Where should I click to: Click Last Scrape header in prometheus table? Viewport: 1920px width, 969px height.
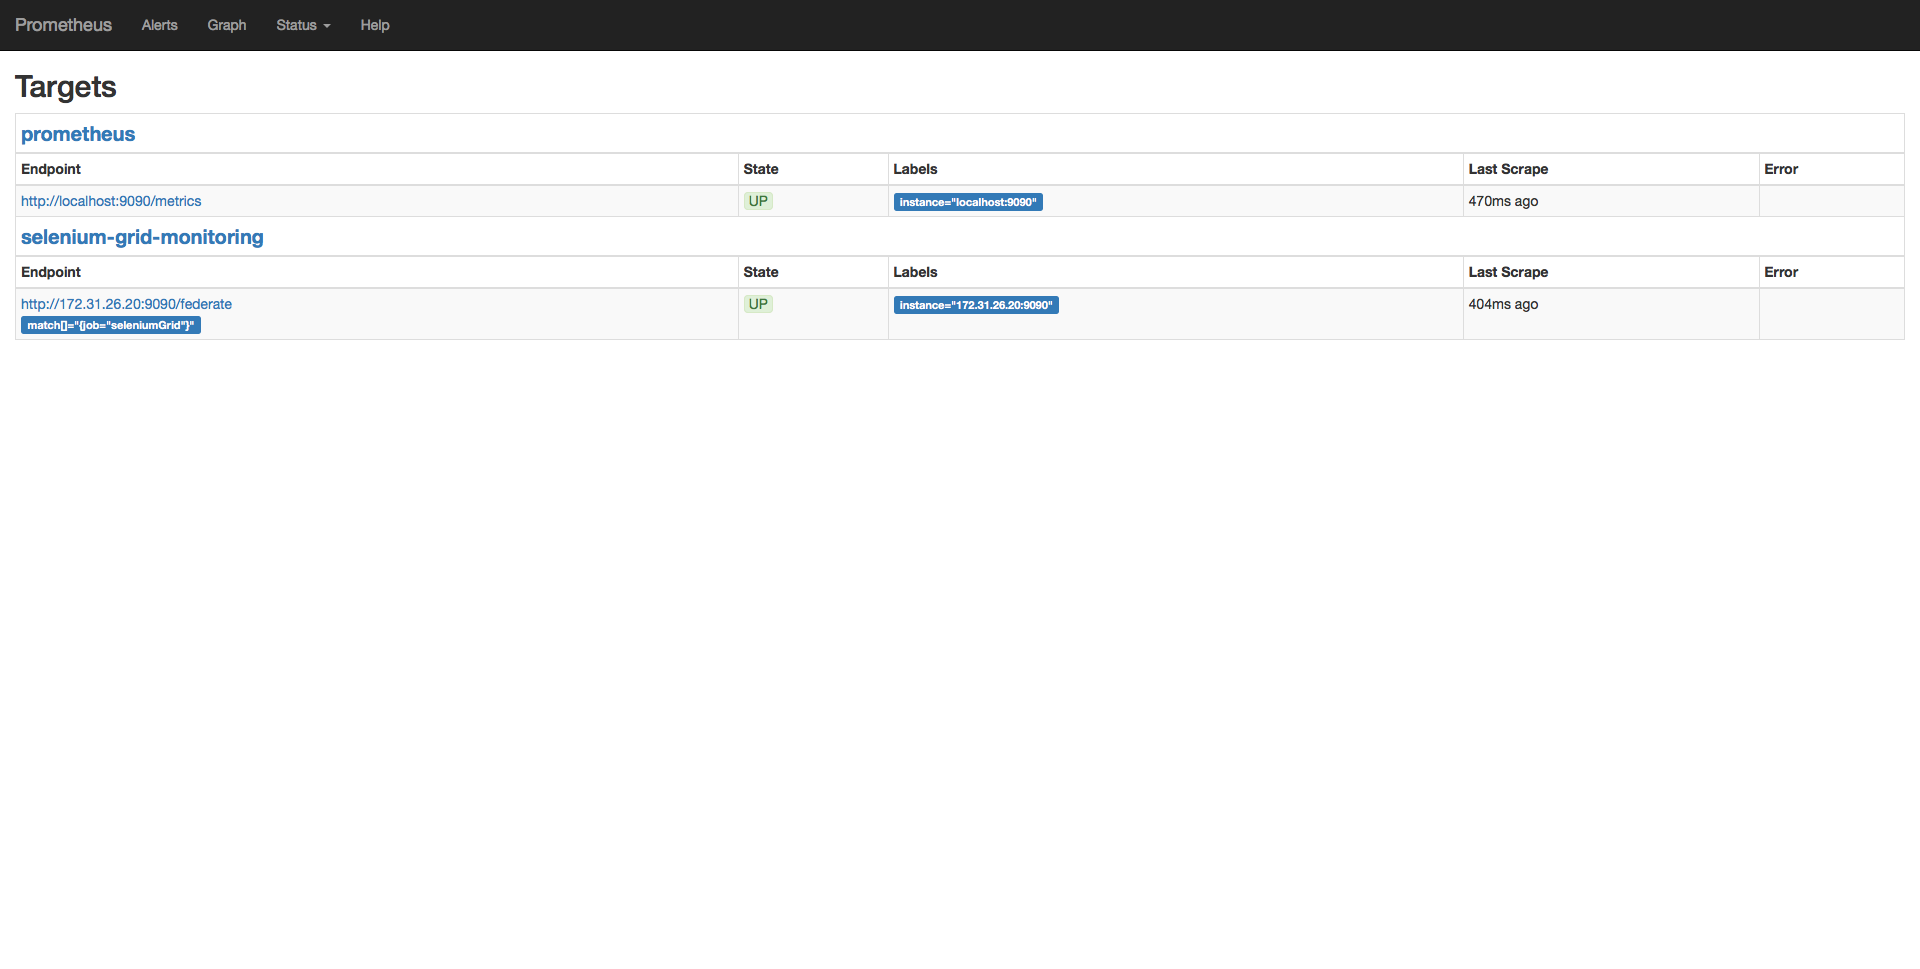click(1508, 169)
